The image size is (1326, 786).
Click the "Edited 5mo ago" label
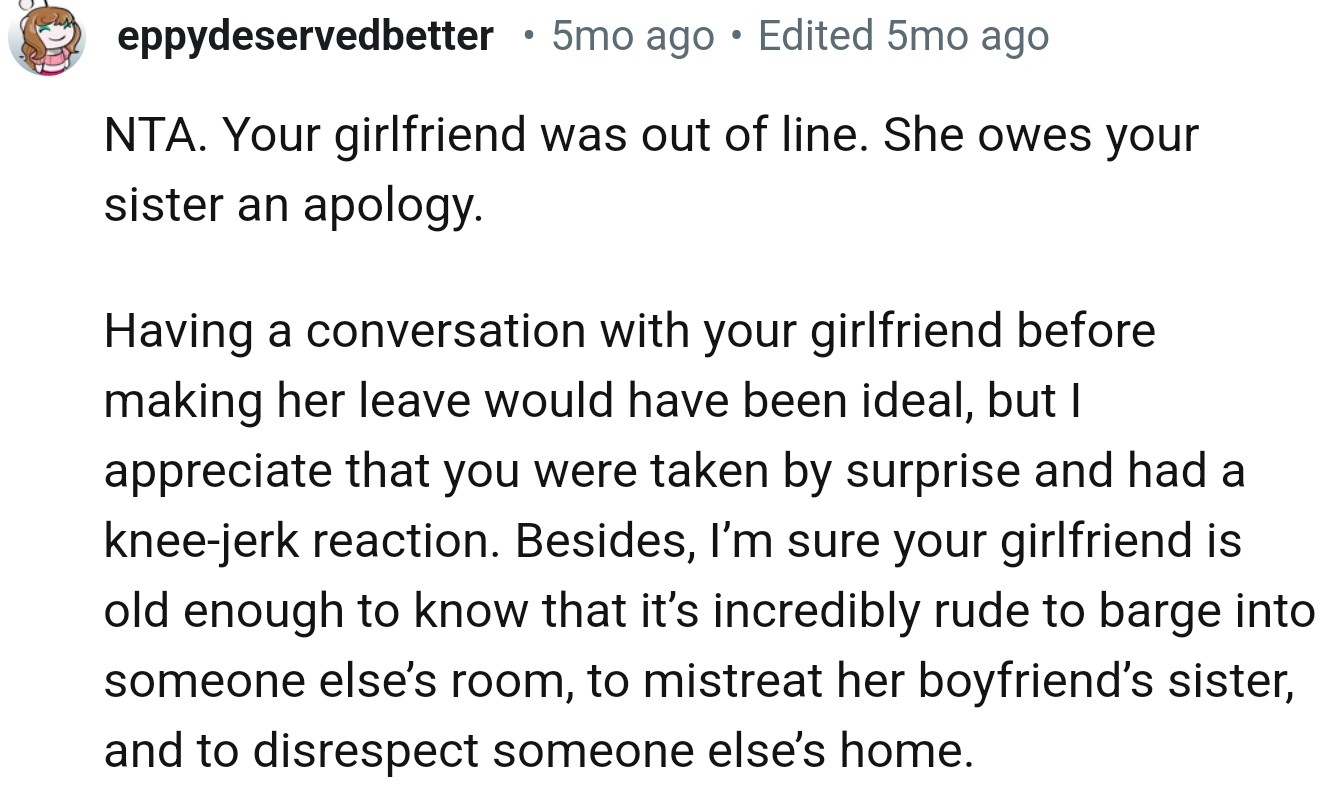point(903,37)
